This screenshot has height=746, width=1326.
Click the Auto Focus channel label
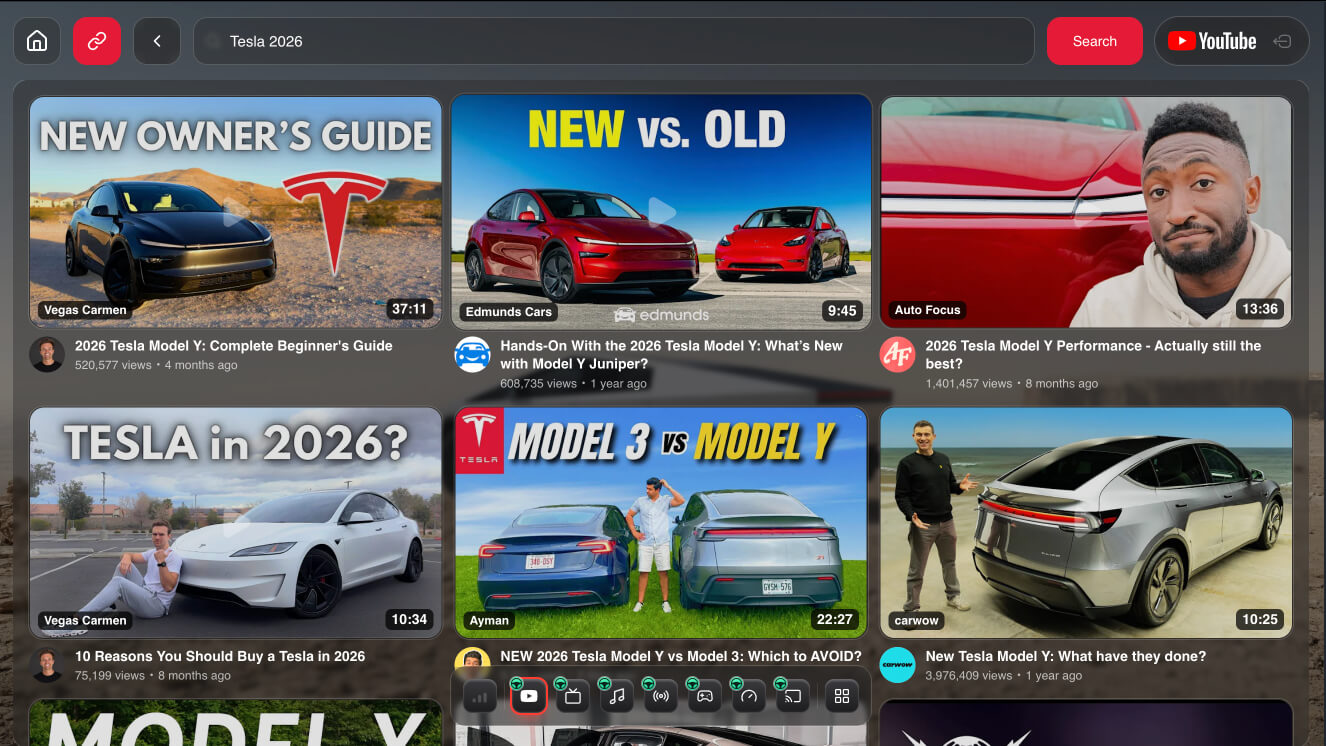coord(927,310)
